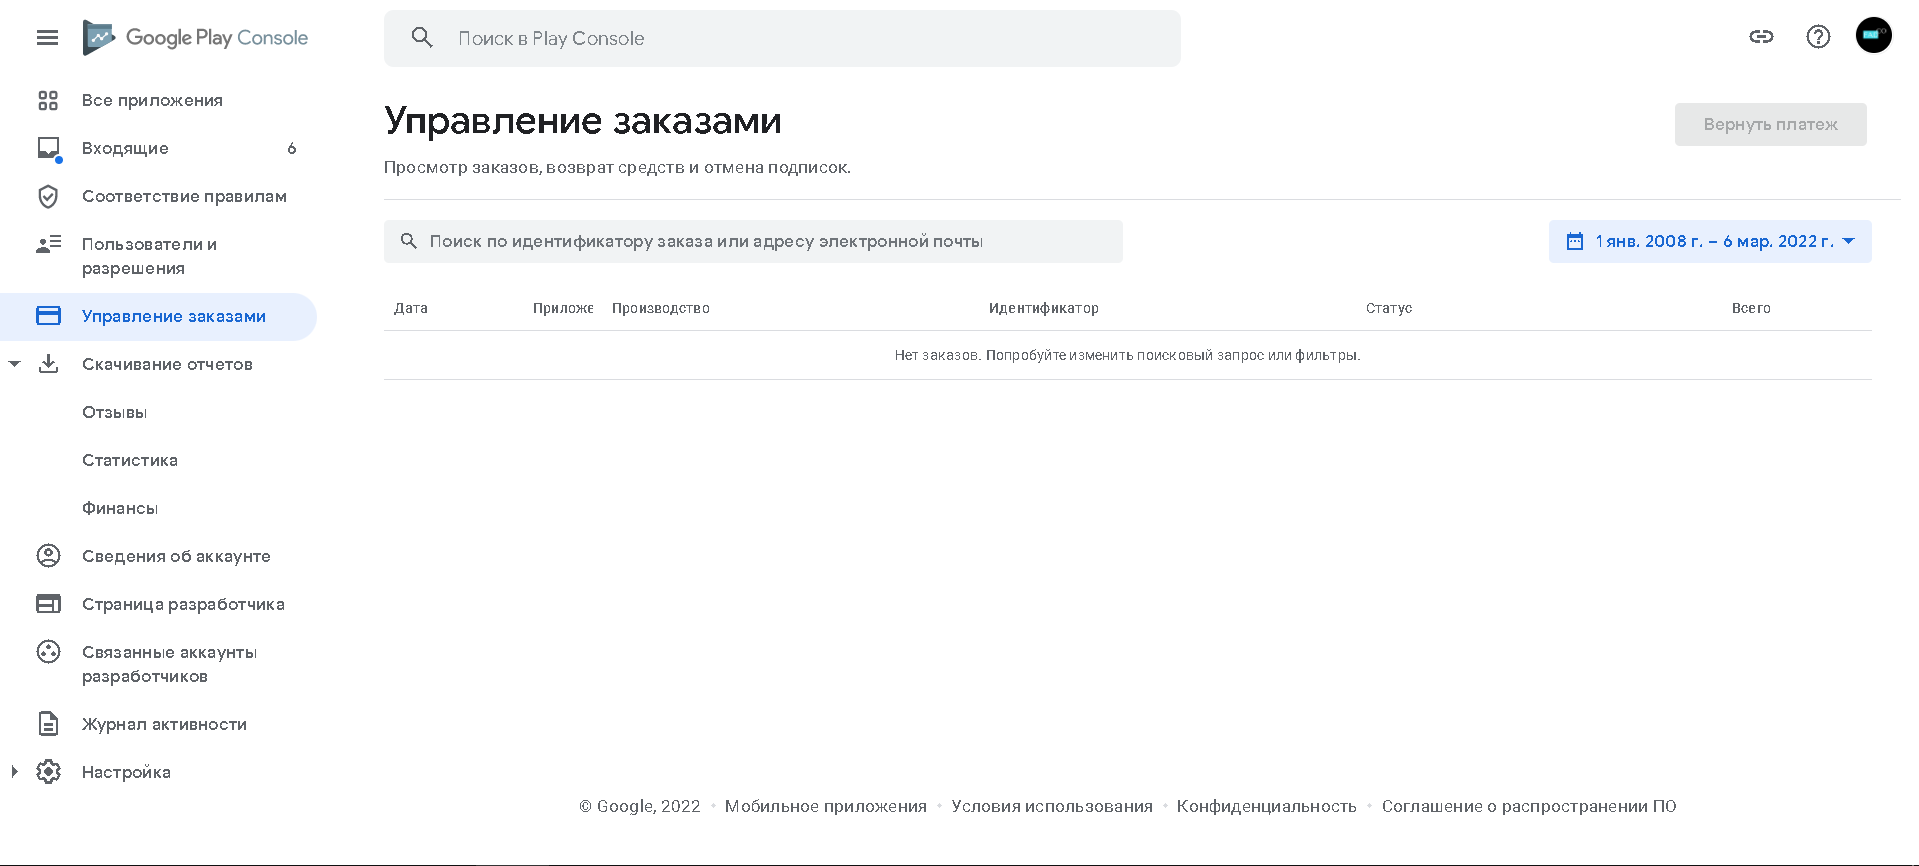This screenshot has width=1919, height=866.
Task: Select Отзывы reports item
Action: (114, 412)
